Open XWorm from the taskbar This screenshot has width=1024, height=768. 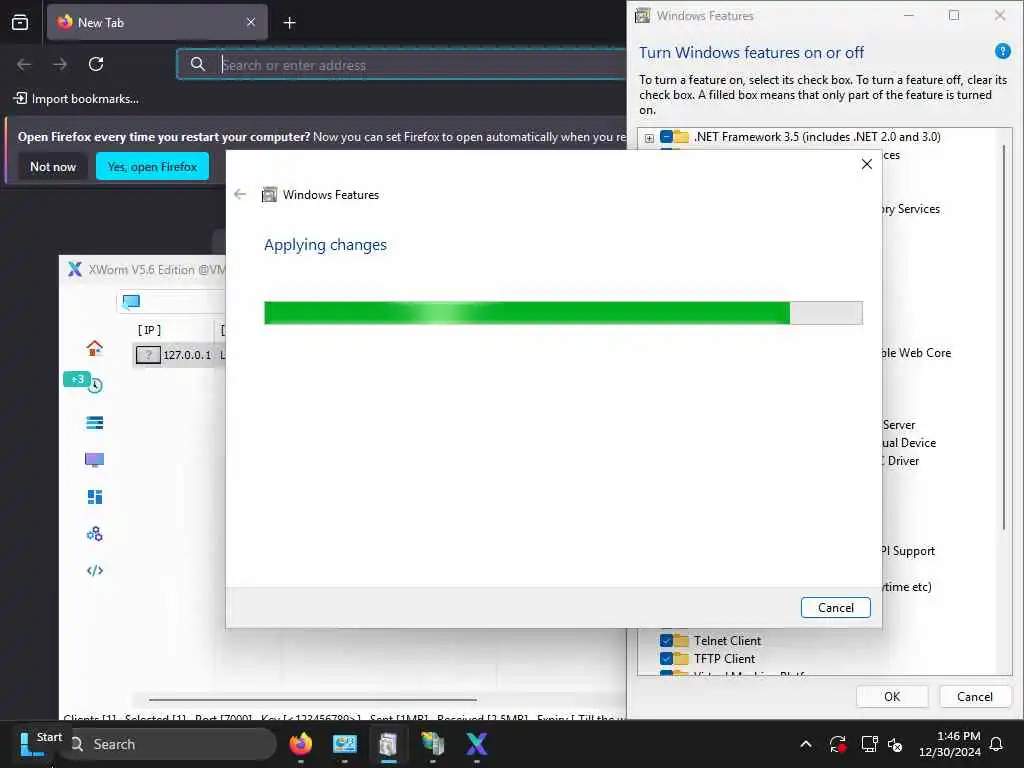pyautogui.click(x=476, y=744)
